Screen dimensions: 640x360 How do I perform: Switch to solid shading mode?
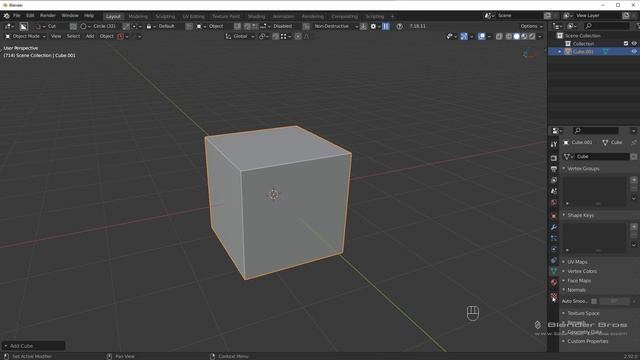click(x=516, y=36)
